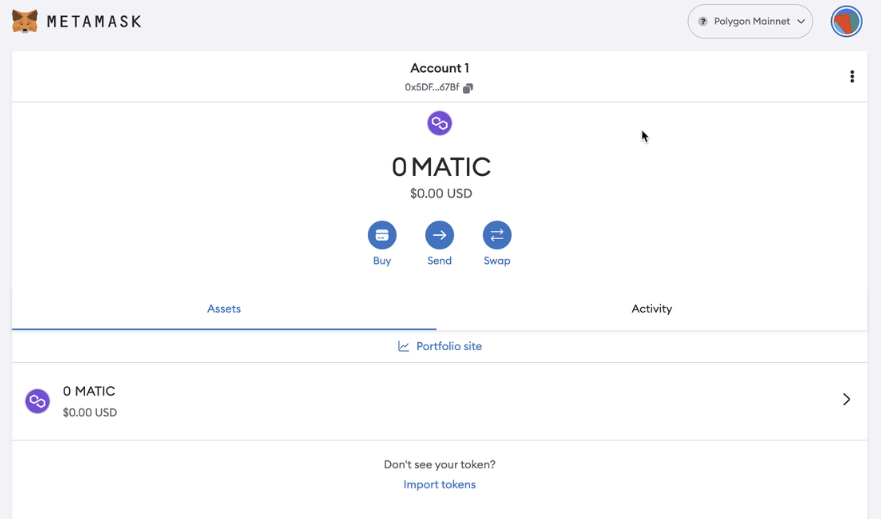Click the MATIC icon in asset row
This screenshot has height=519, width=881.
pos(38,401)
